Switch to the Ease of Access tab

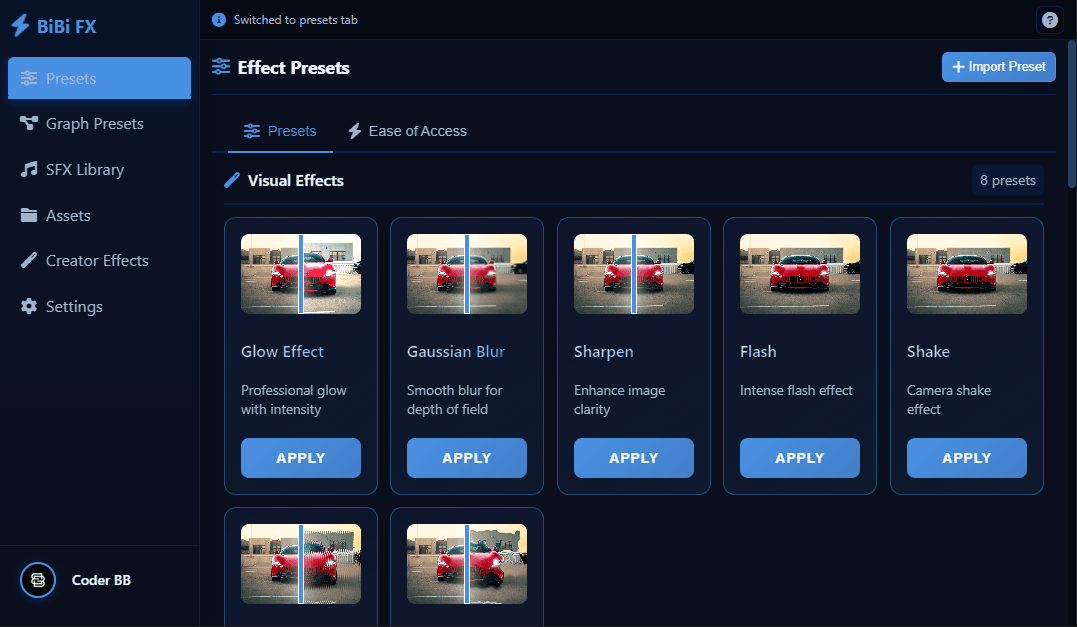[407, 131]
